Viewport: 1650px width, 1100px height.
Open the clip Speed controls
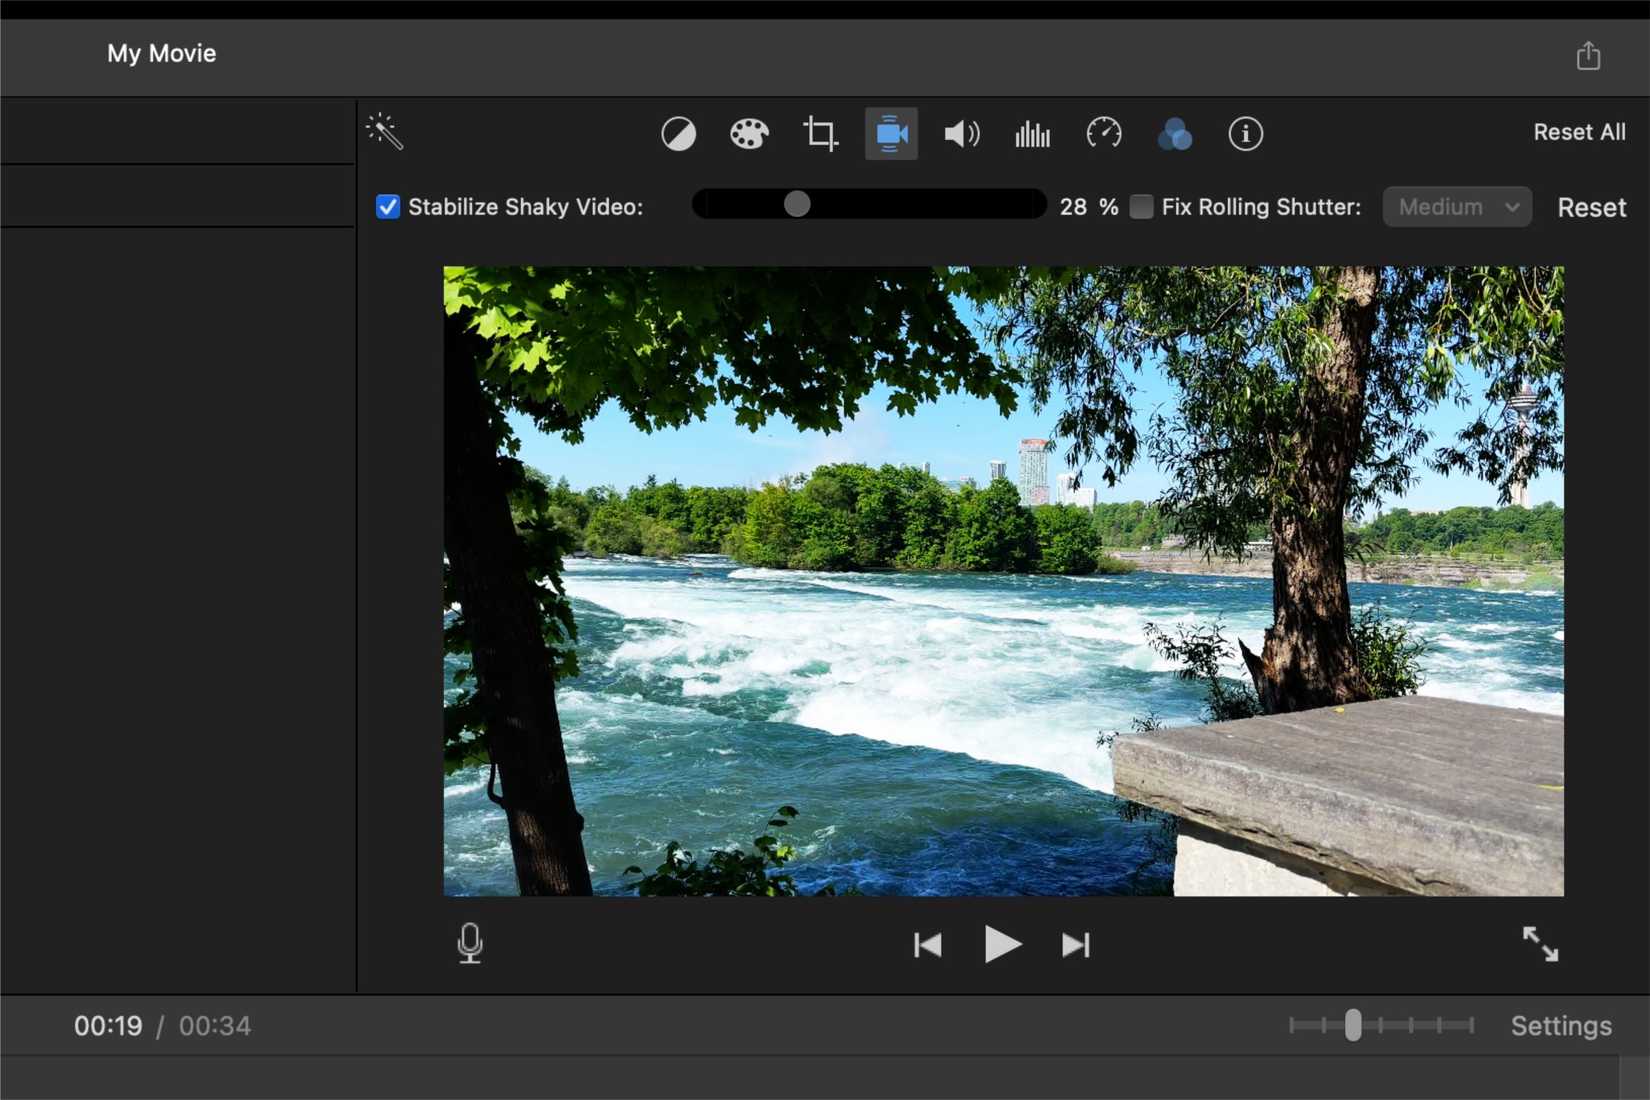coord(1103,133)
